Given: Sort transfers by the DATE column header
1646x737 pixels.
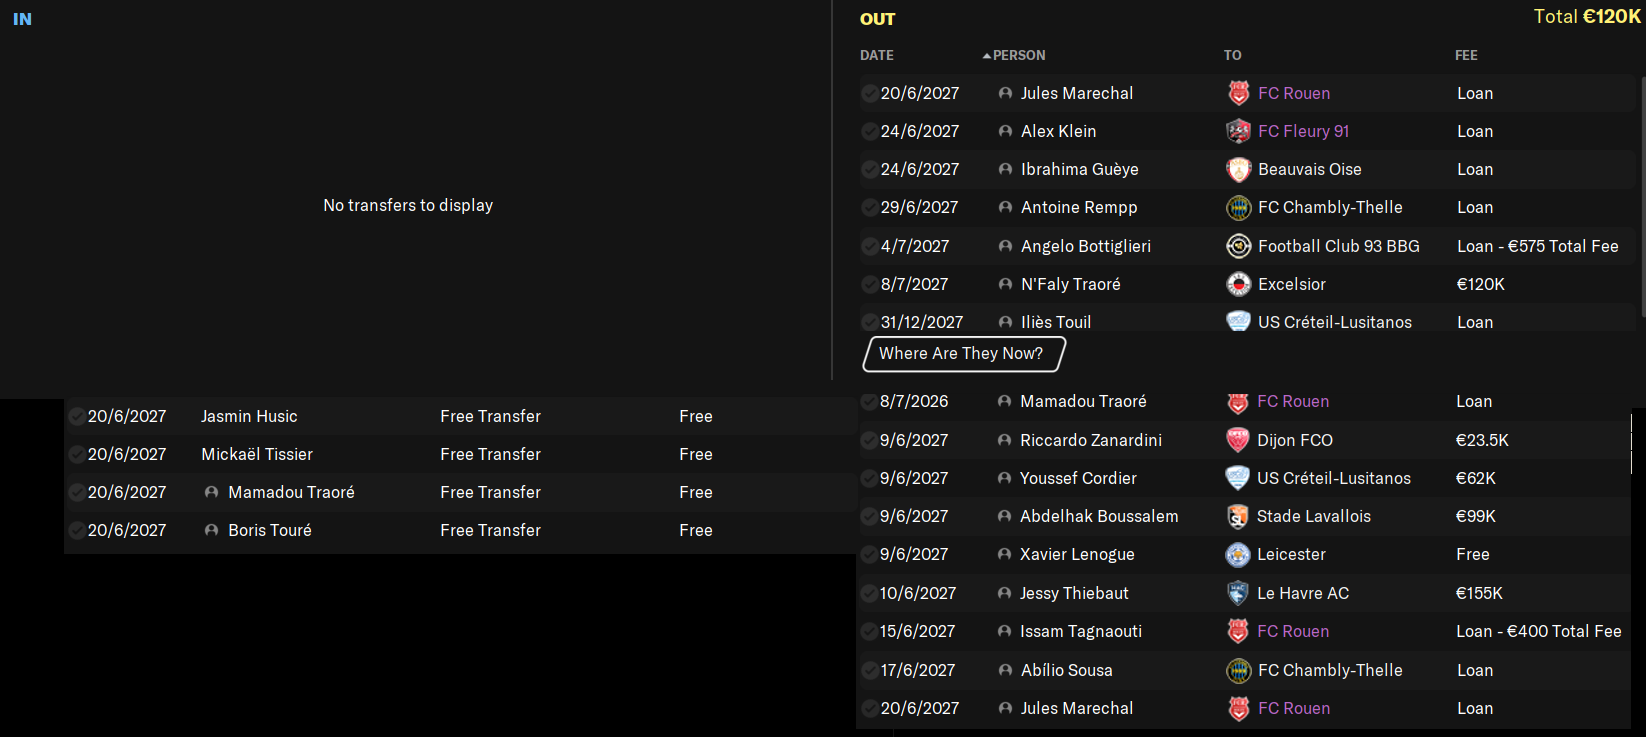Looking at the screenshot, I should point(877,55).
